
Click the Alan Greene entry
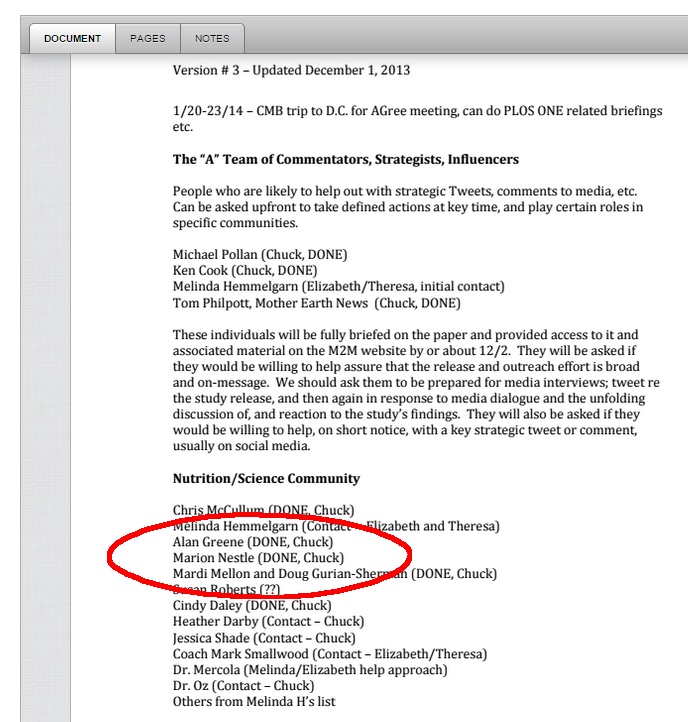coord(253,542)
